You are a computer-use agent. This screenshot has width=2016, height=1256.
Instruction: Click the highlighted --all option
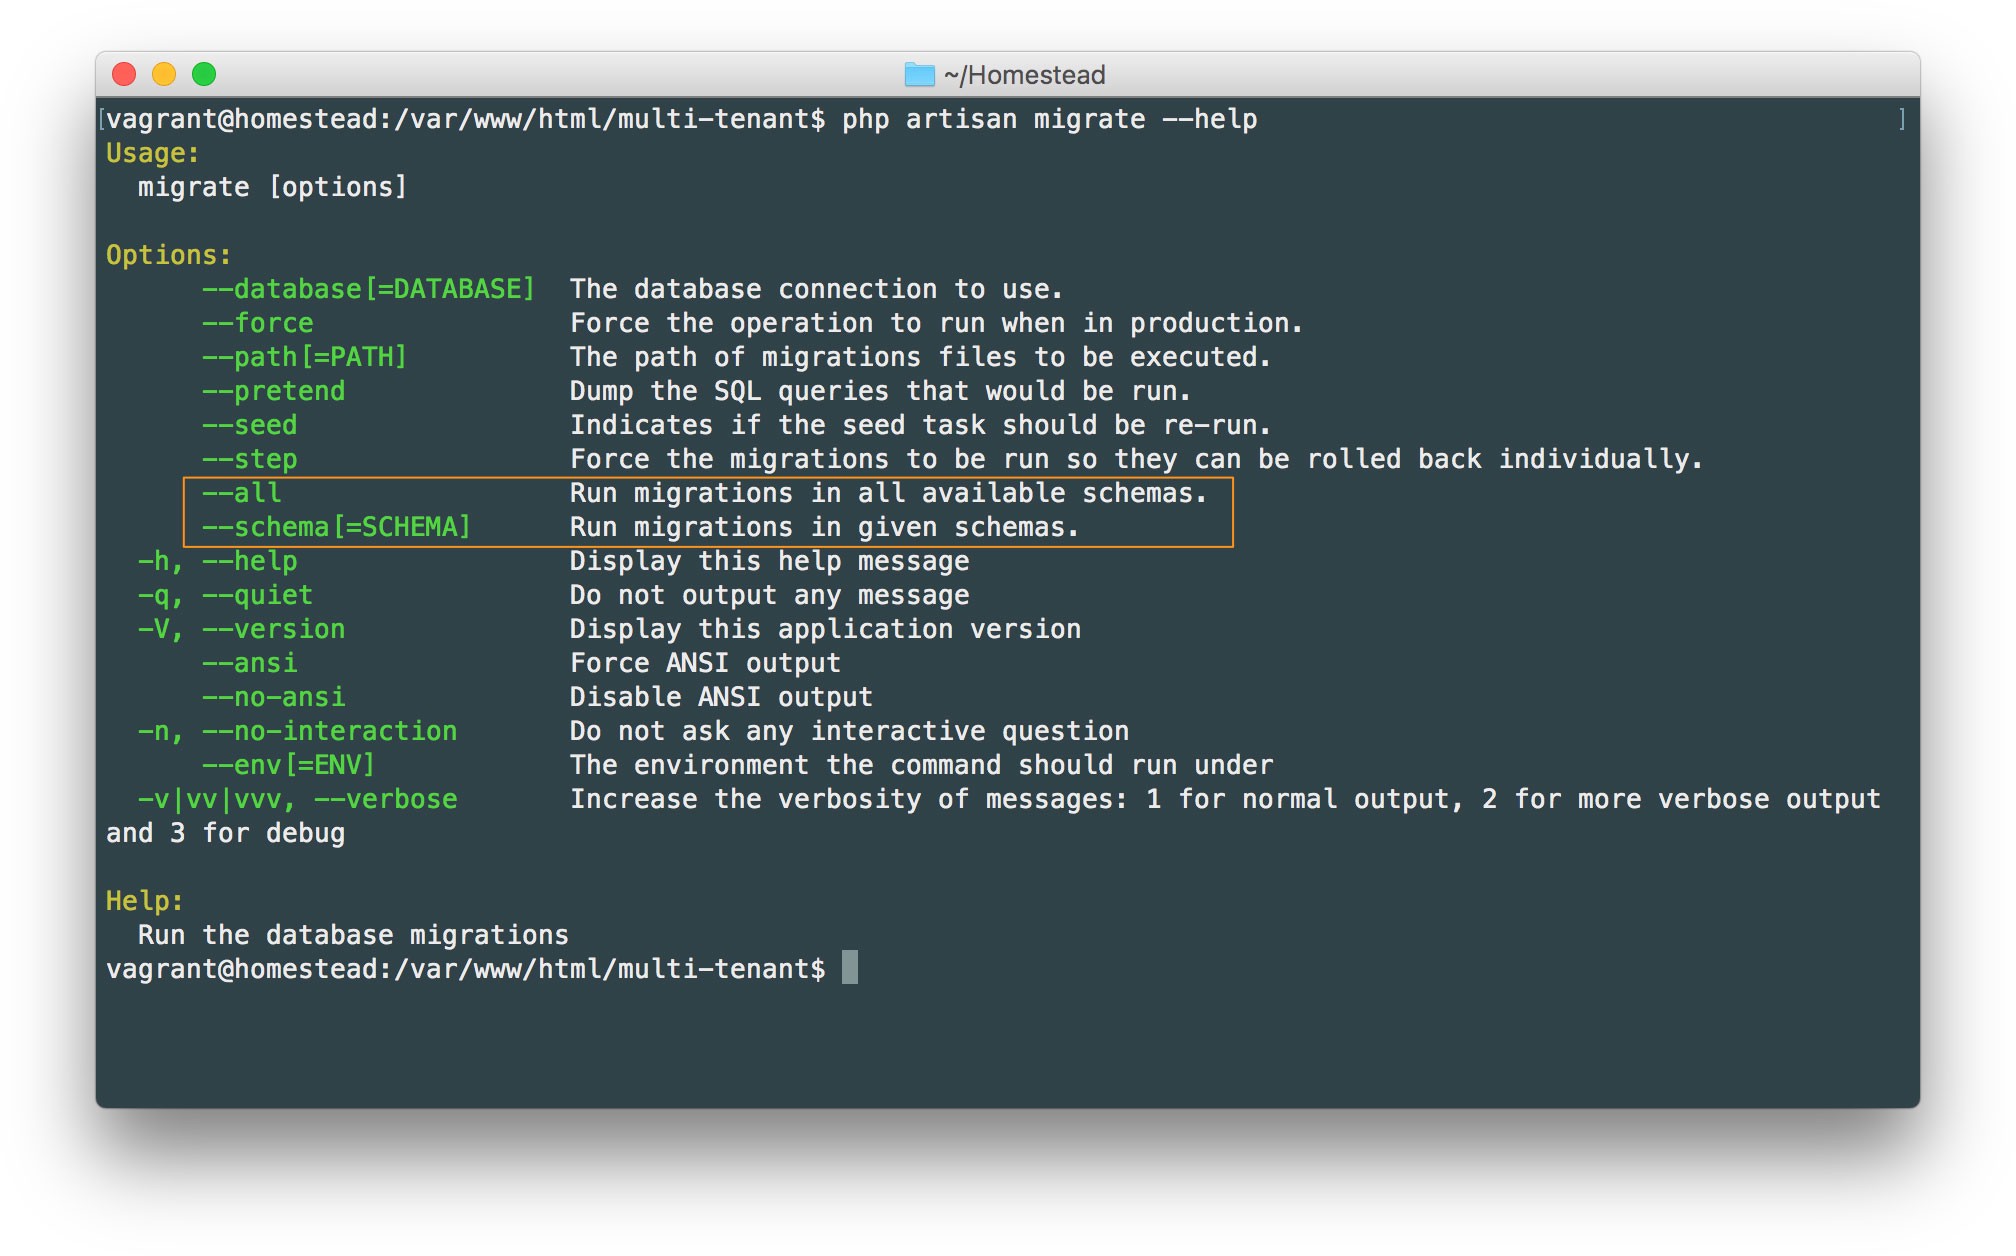click(242, 493)
